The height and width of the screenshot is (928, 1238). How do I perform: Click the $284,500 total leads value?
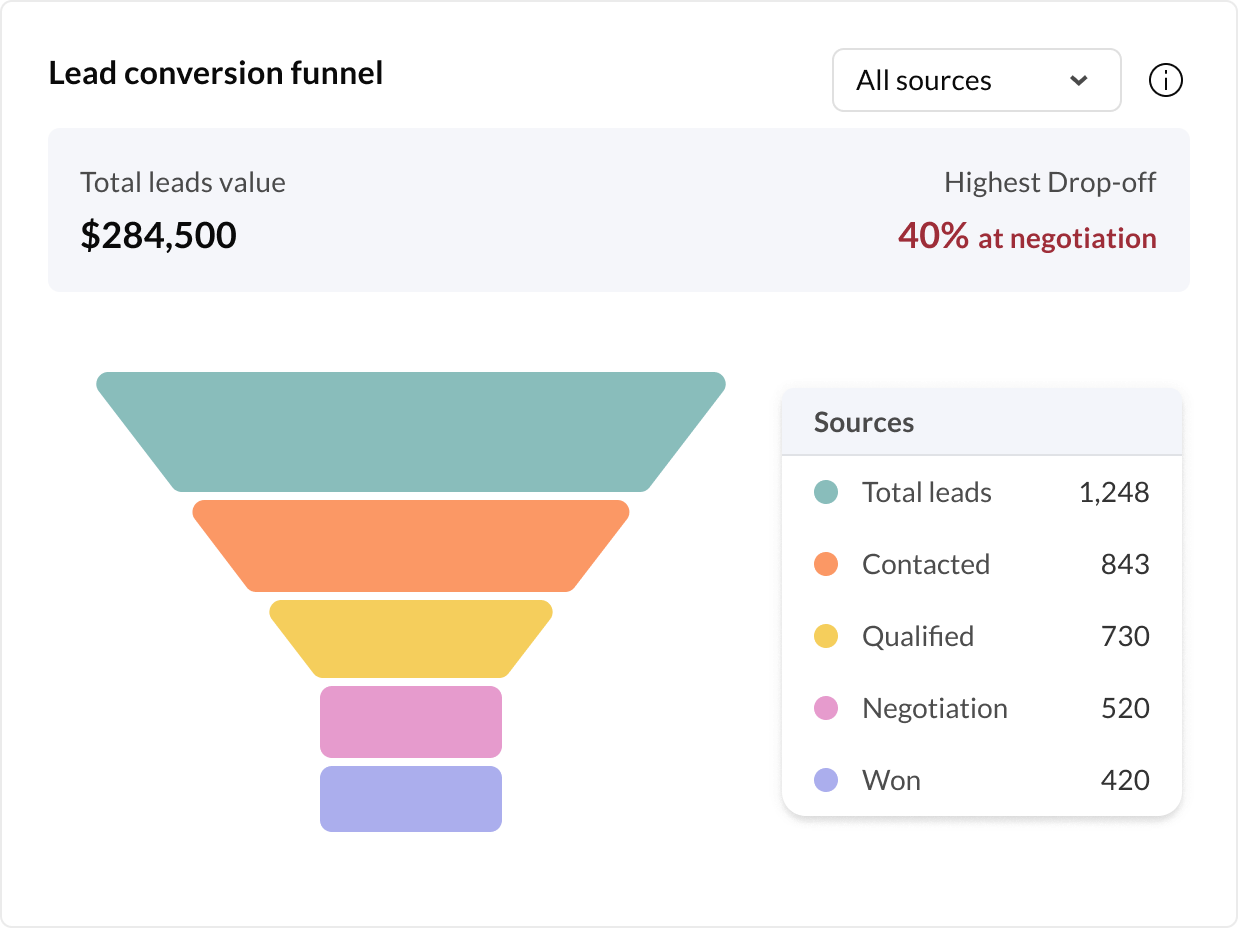click(158, 236)
